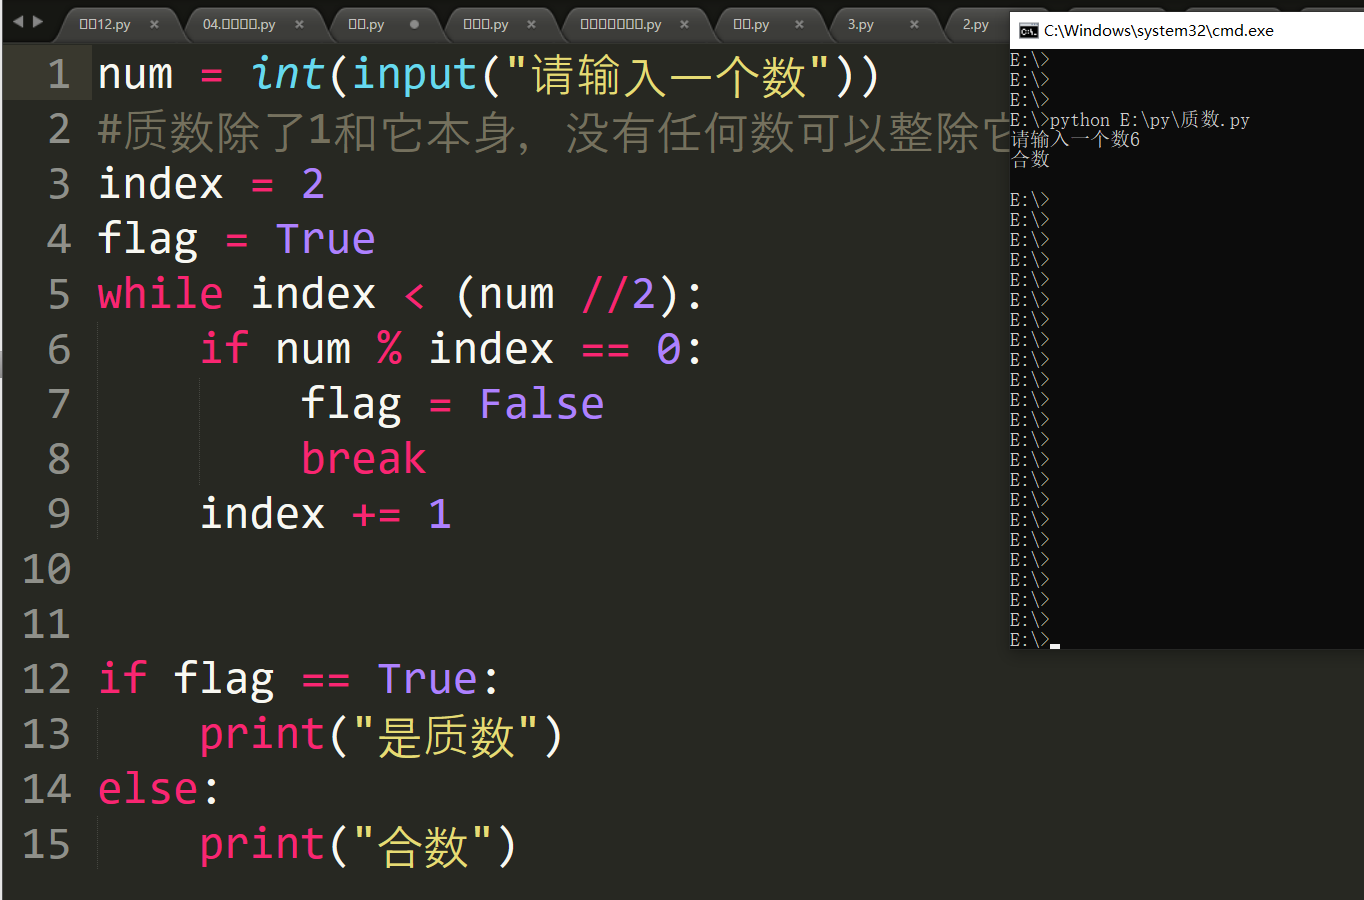
Task: Click "print" on line 15
Action: pos(262,845)
